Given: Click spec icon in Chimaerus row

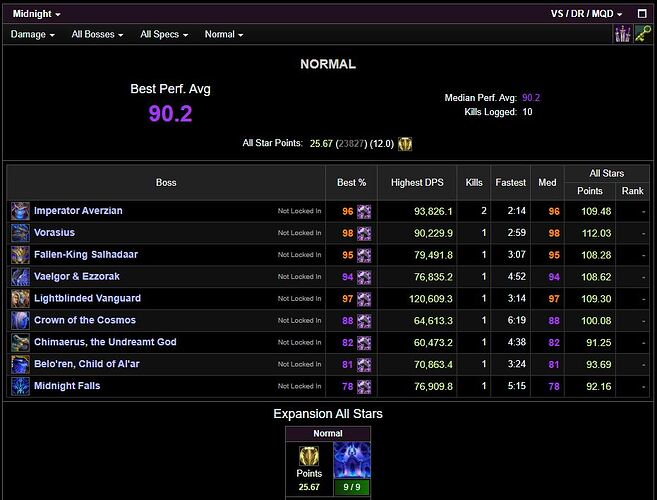Looking at the screenshot, I should click(x=364, y=343).
